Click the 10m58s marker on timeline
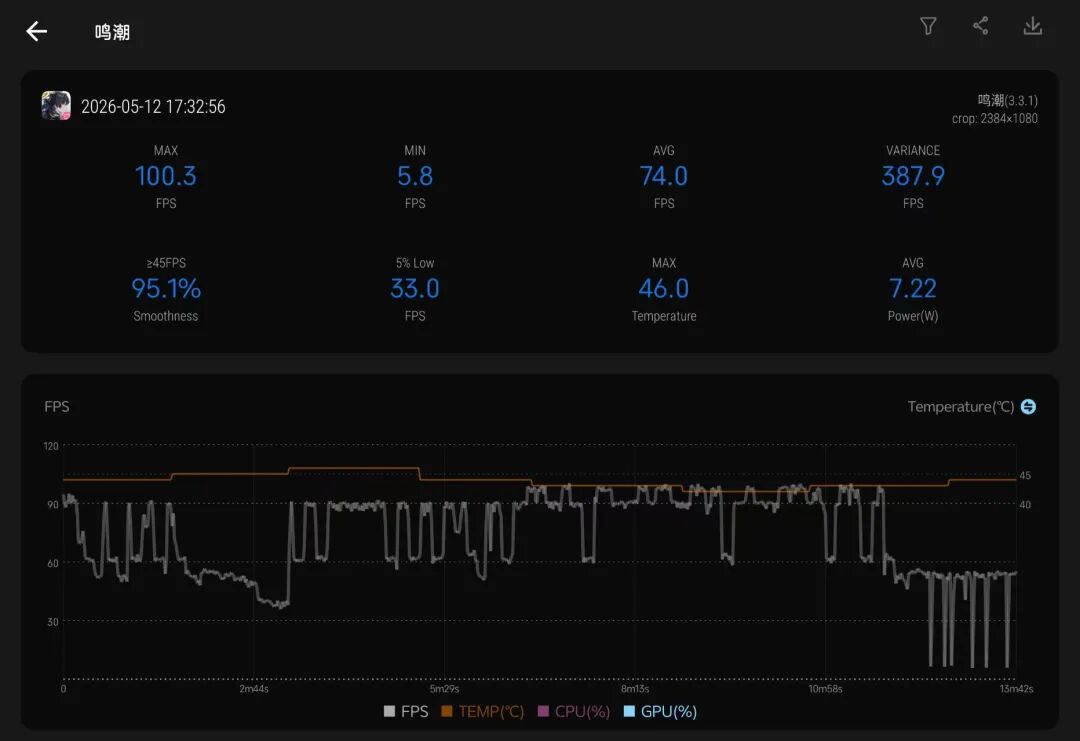 click(x=825, y=689)
